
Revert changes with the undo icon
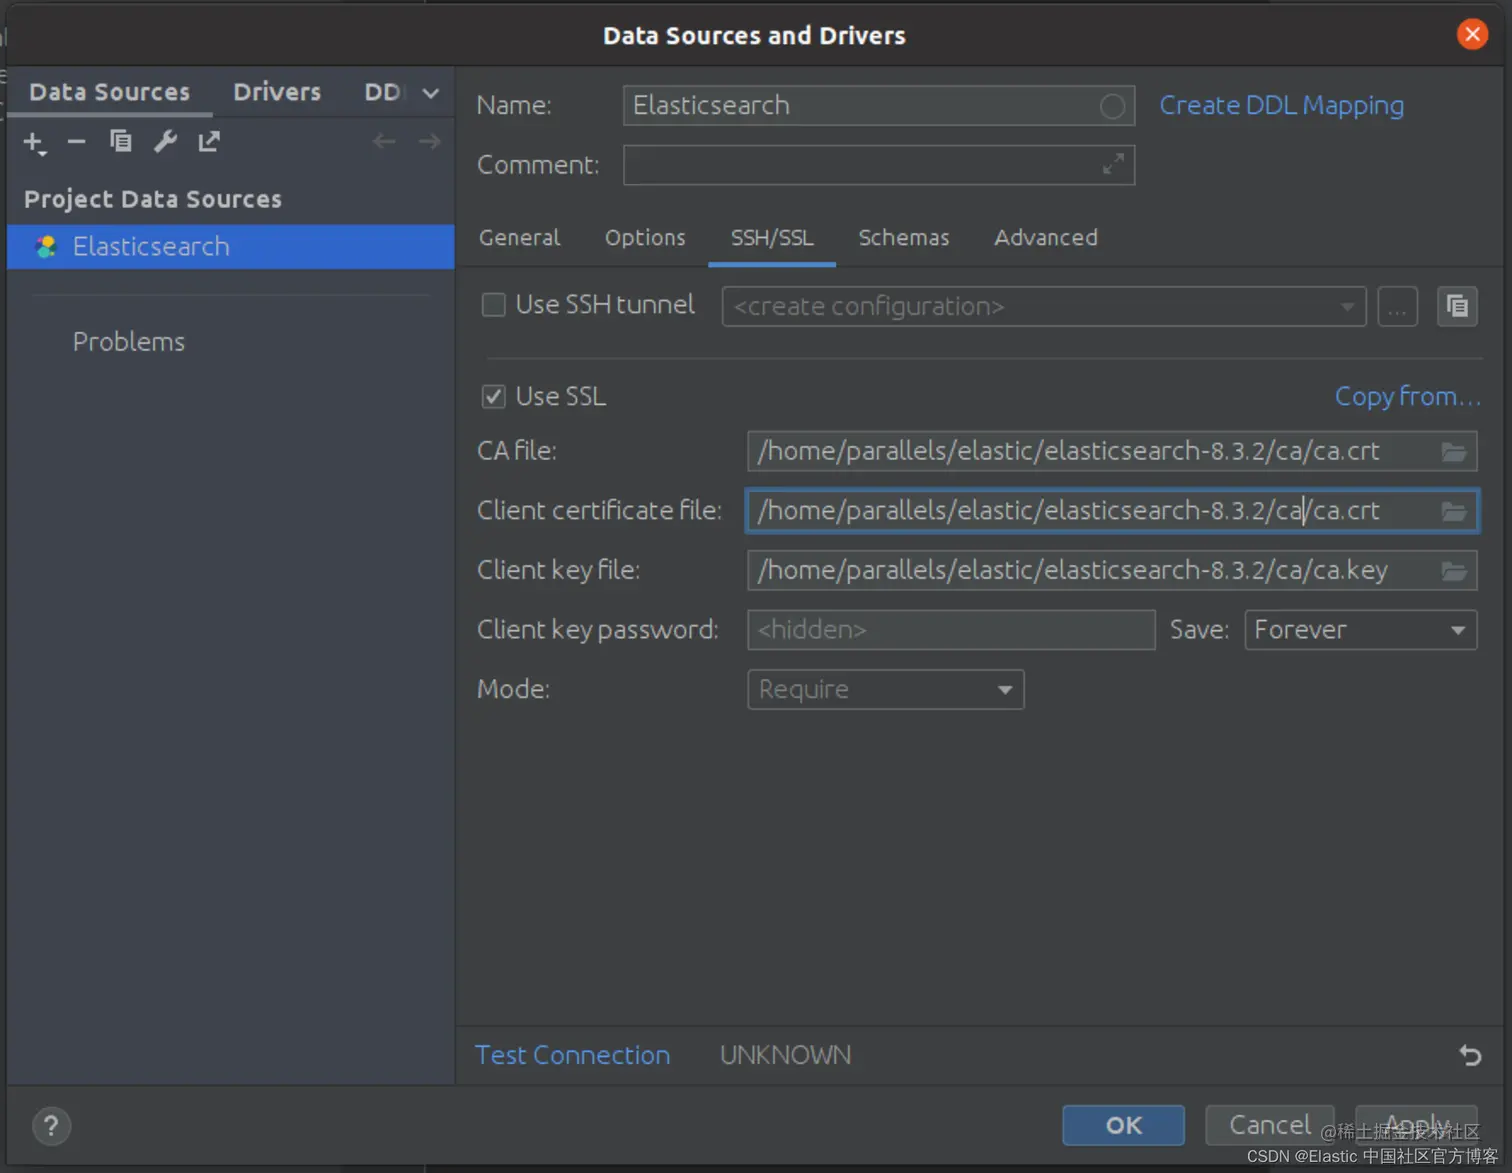pyautogui.click(x=1468, y=1055)
